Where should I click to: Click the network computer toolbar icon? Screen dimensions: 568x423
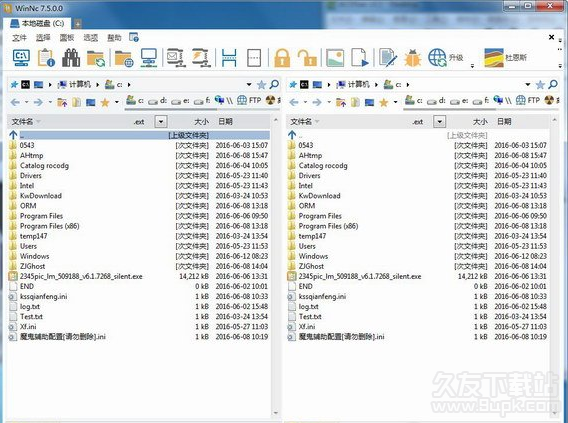click(149, 57)
